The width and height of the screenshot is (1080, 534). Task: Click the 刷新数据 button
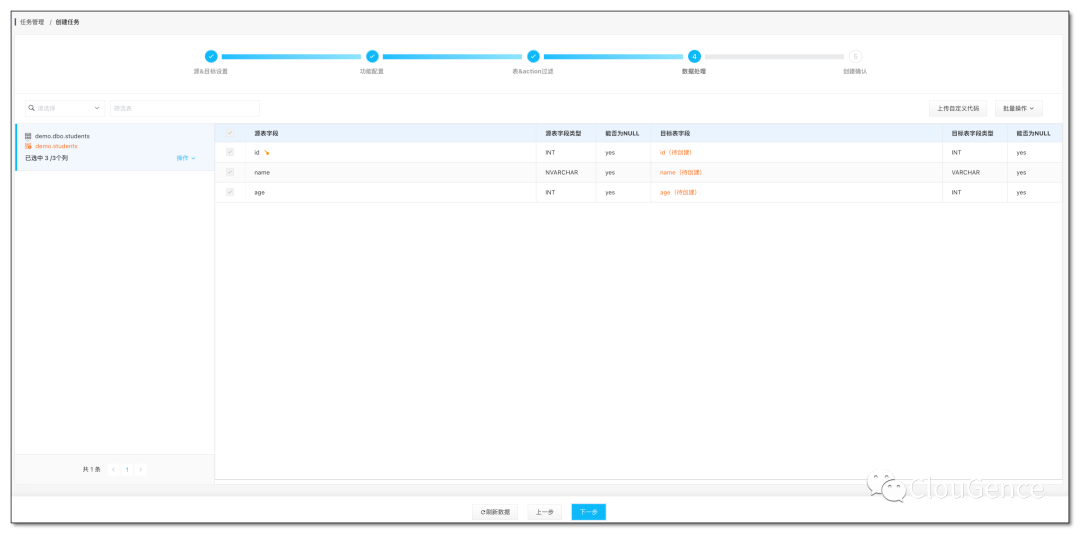495,512
